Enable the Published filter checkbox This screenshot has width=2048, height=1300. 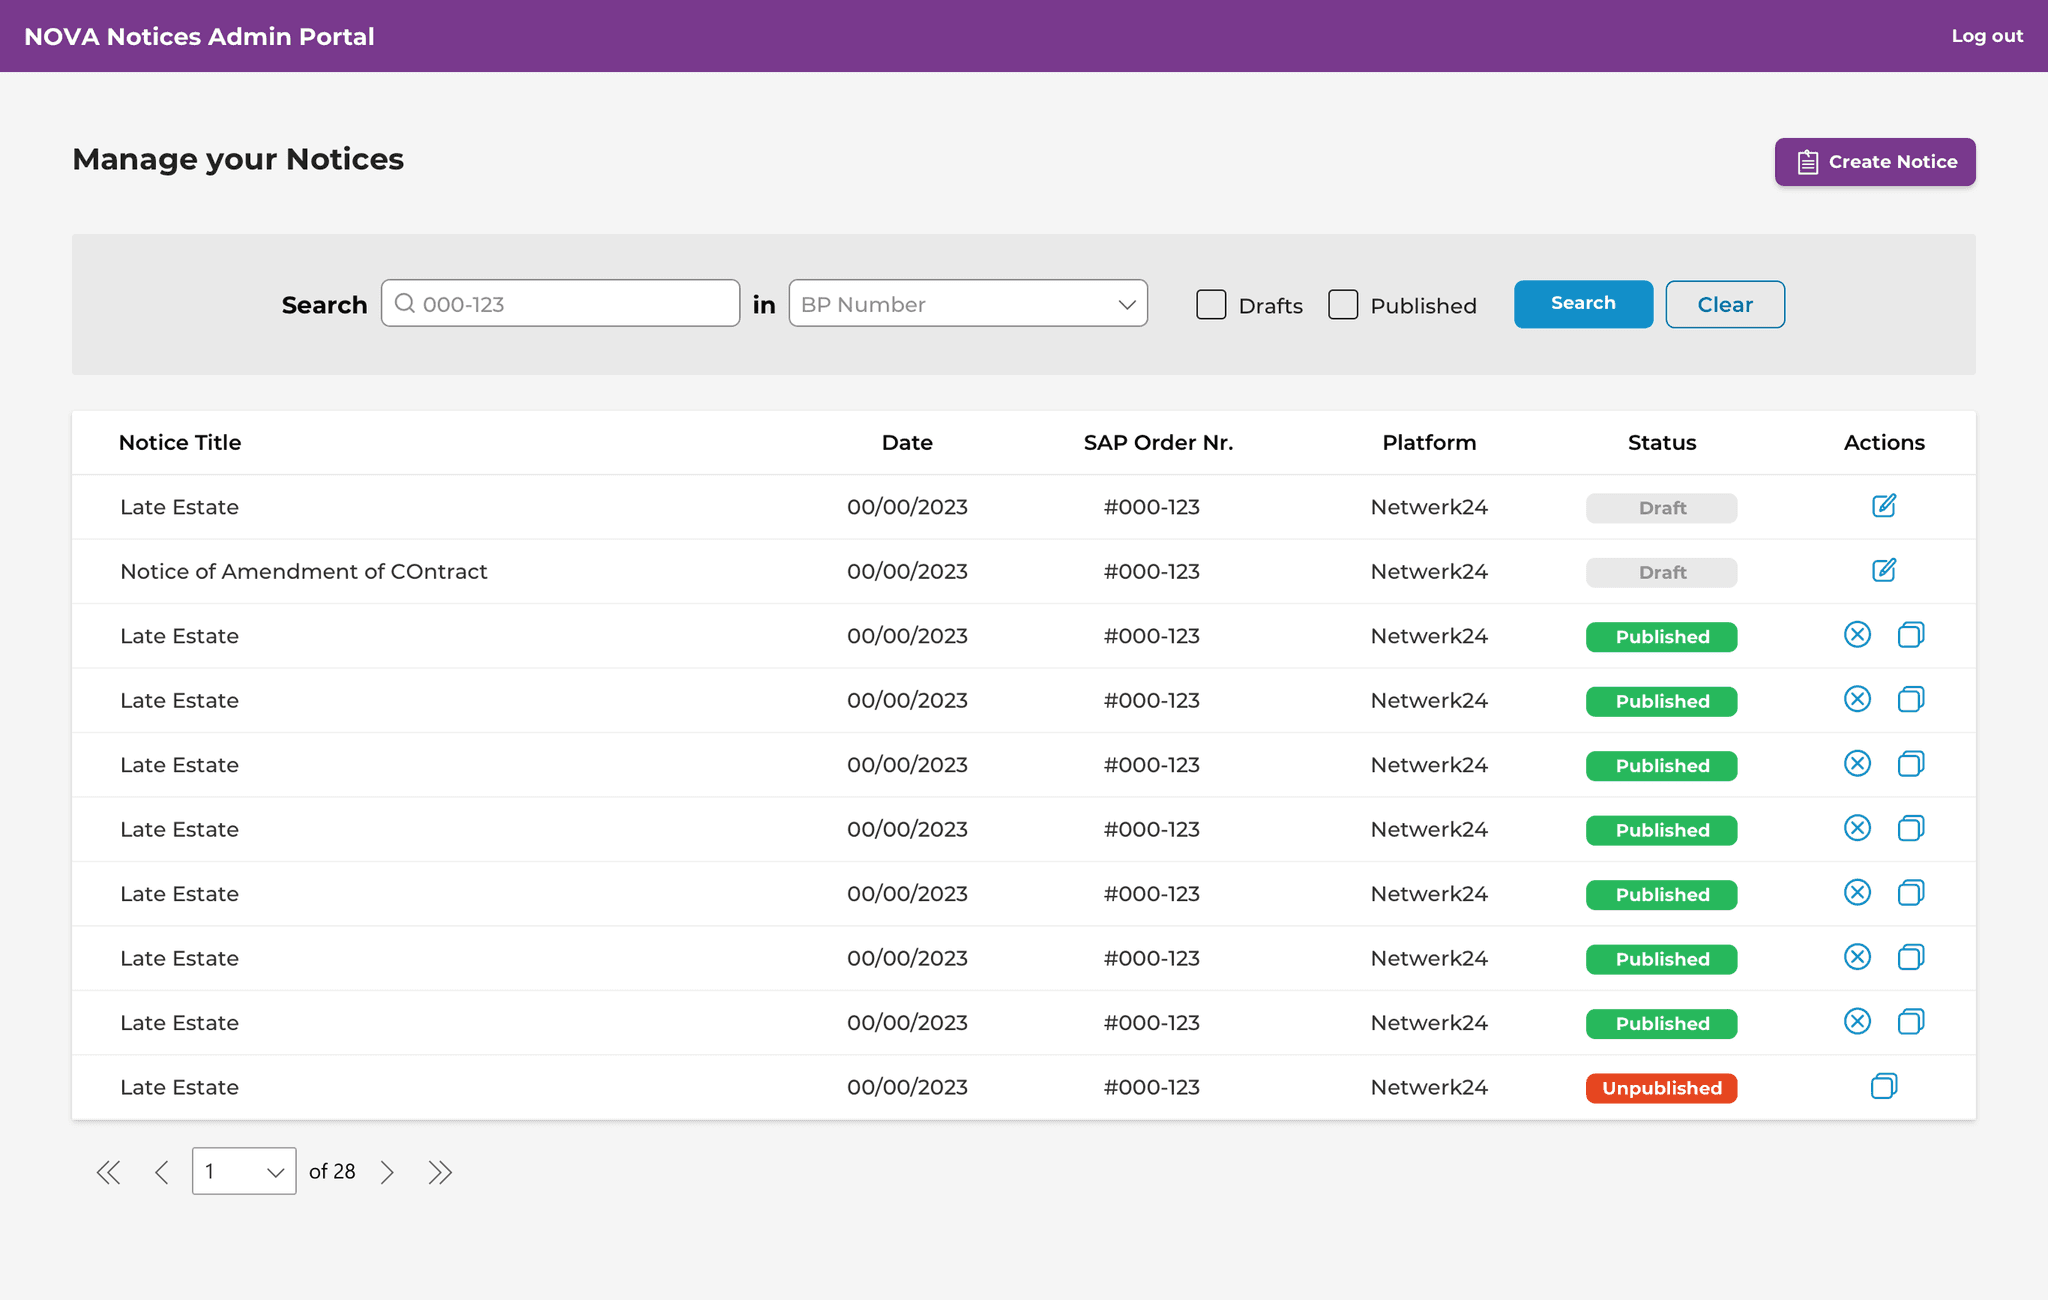point(1343,305)
